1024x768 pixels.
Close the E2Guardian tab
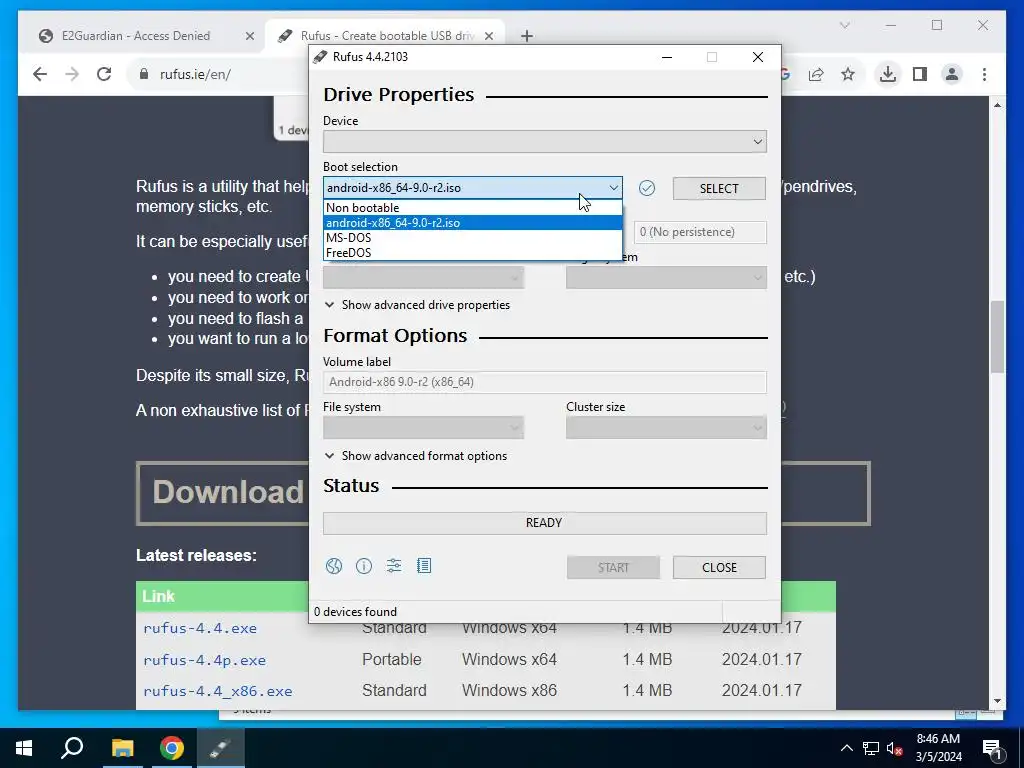[249, 36]
